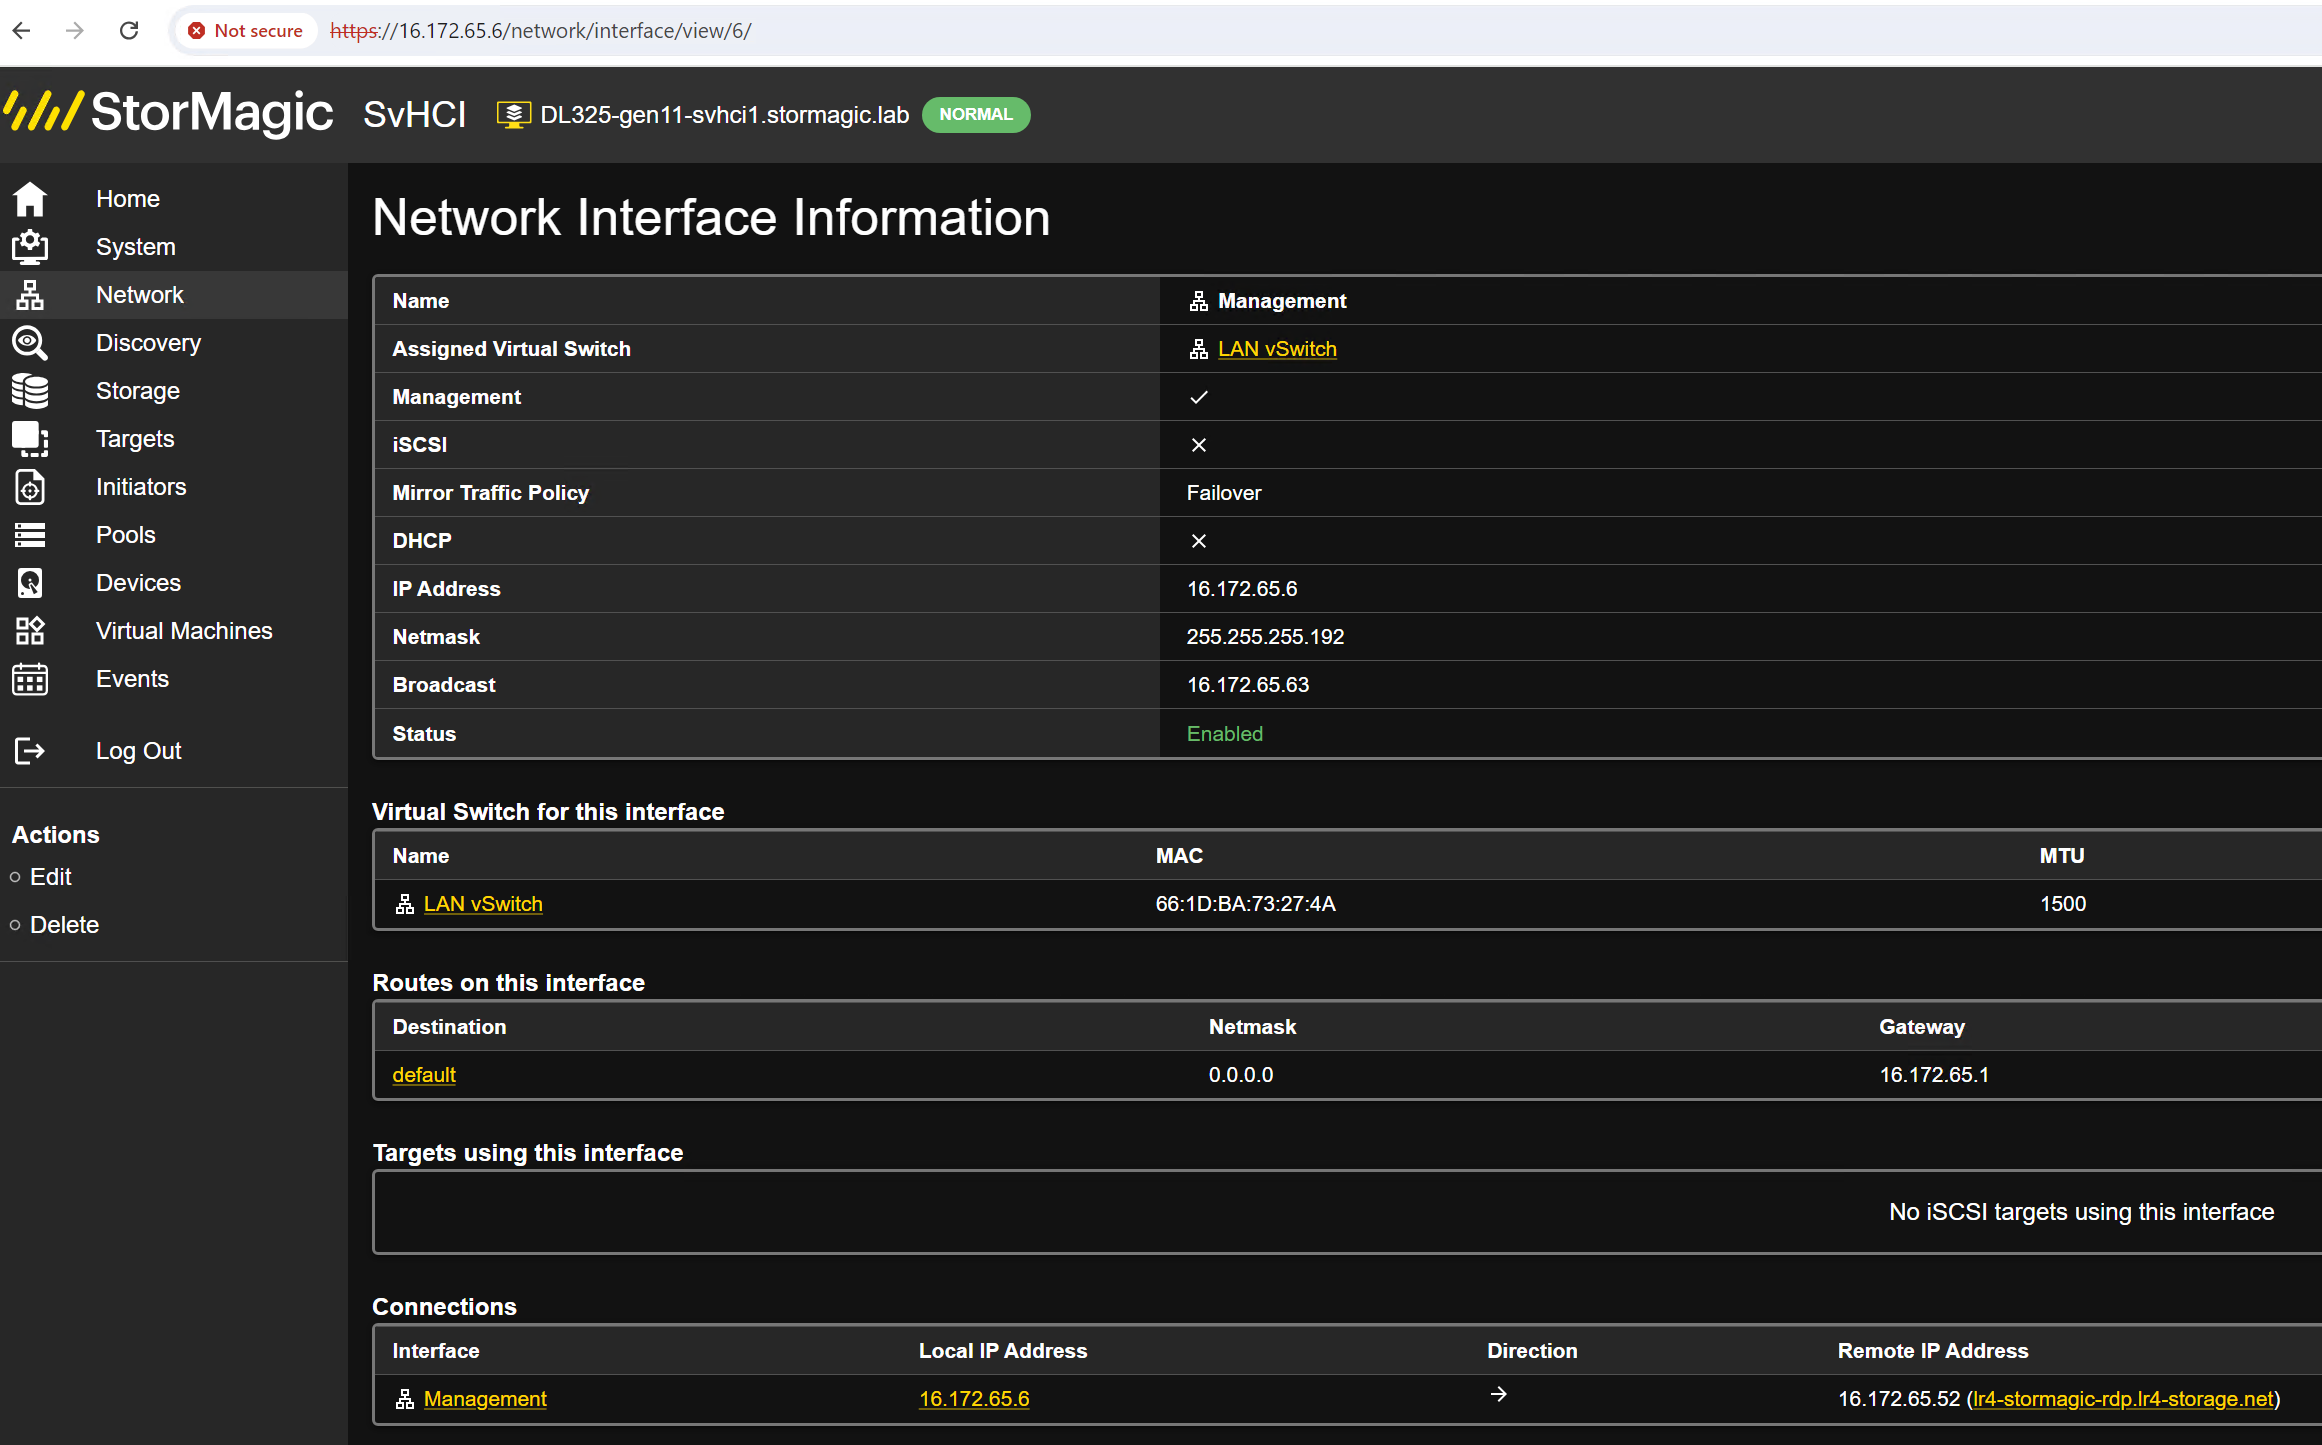The image size is (2322, 1445).
Task: Click the Delete action
Action: 65,925
